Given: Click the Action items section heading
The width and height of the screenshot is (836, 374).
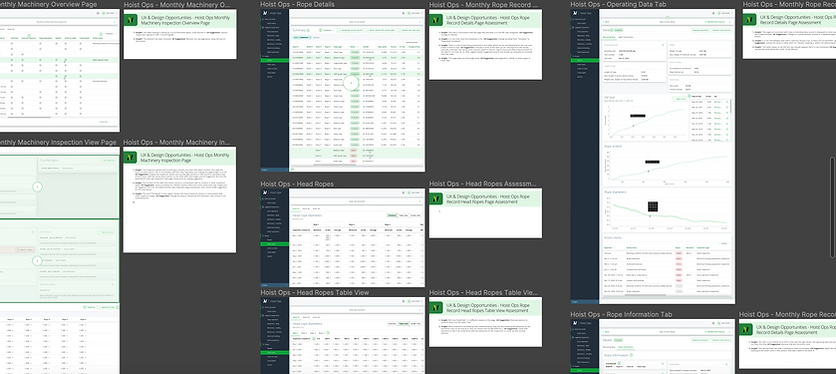Looking at the screenshot, I should click(x=613, y=238).
